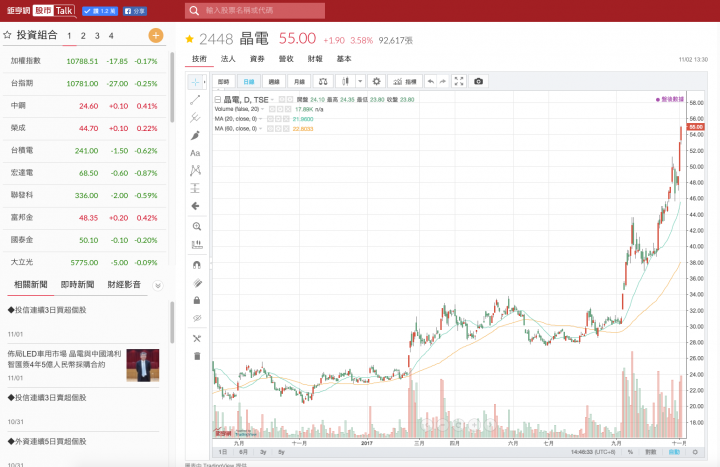This screenshot has width=720, height=467.
Task: Toggle magnet mode on chart
Action: click(197, 265)
